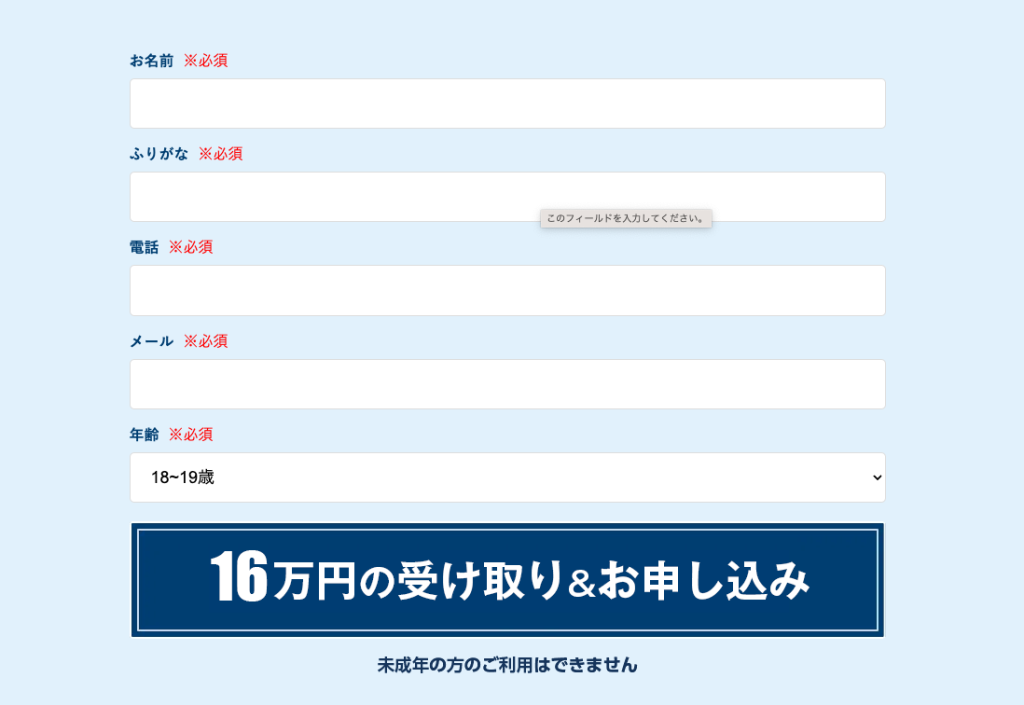Click the ※必須 marker beside お名前

coord(206,61)
